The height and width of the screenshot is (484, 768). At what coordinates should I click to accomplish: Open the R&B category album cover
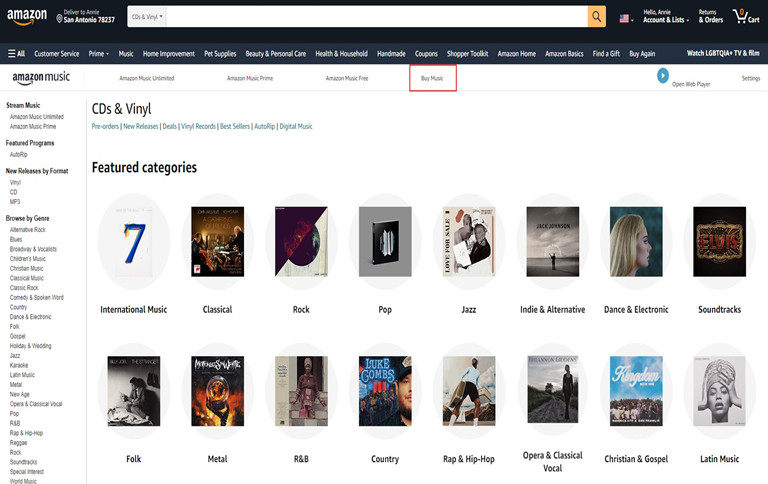click(301, 391)
